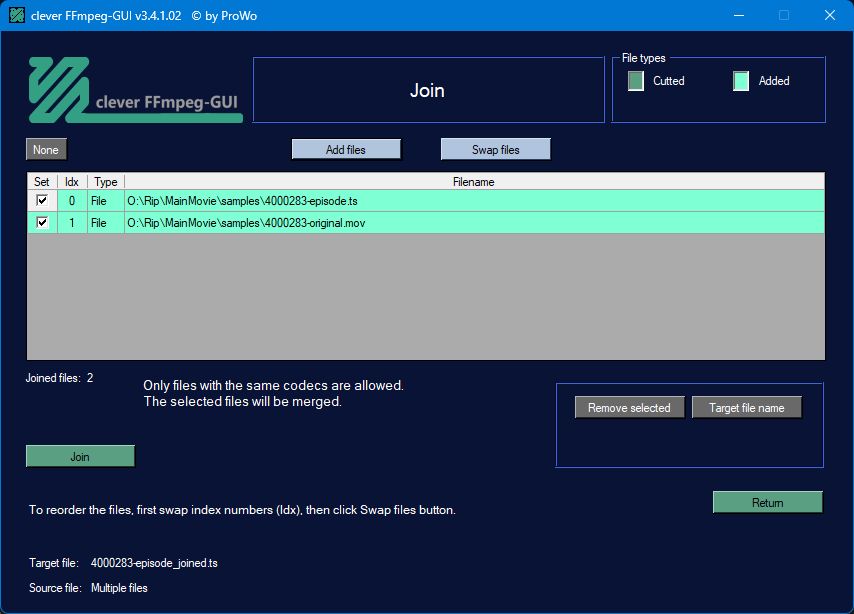Viewport: 854px width, 614px height.
Task: Click the Joined files: 2 counter
Action: [59, 378]
